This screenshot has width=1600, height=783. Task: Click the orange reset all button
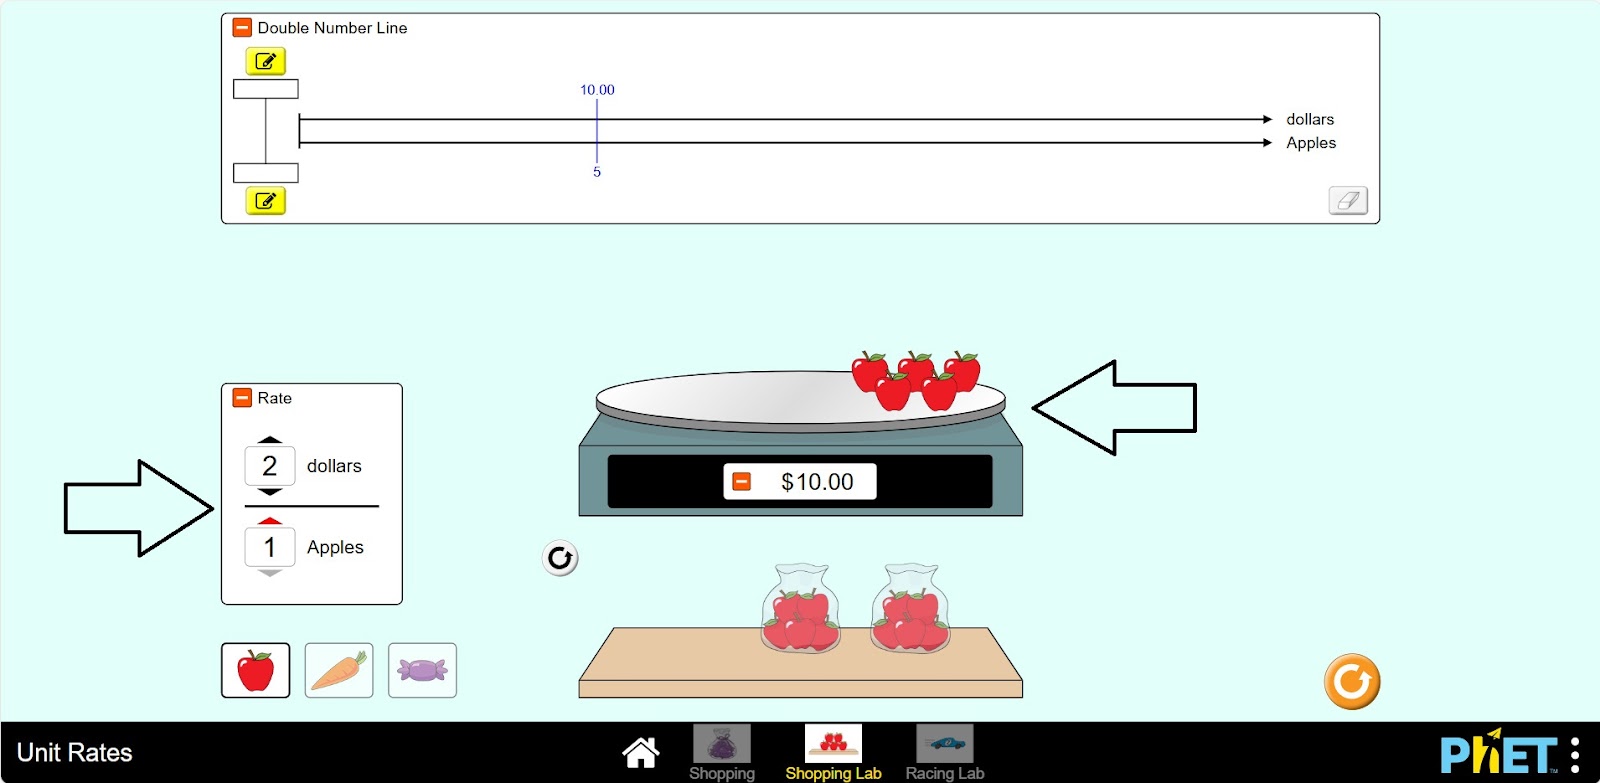(x=1351, y=682)
